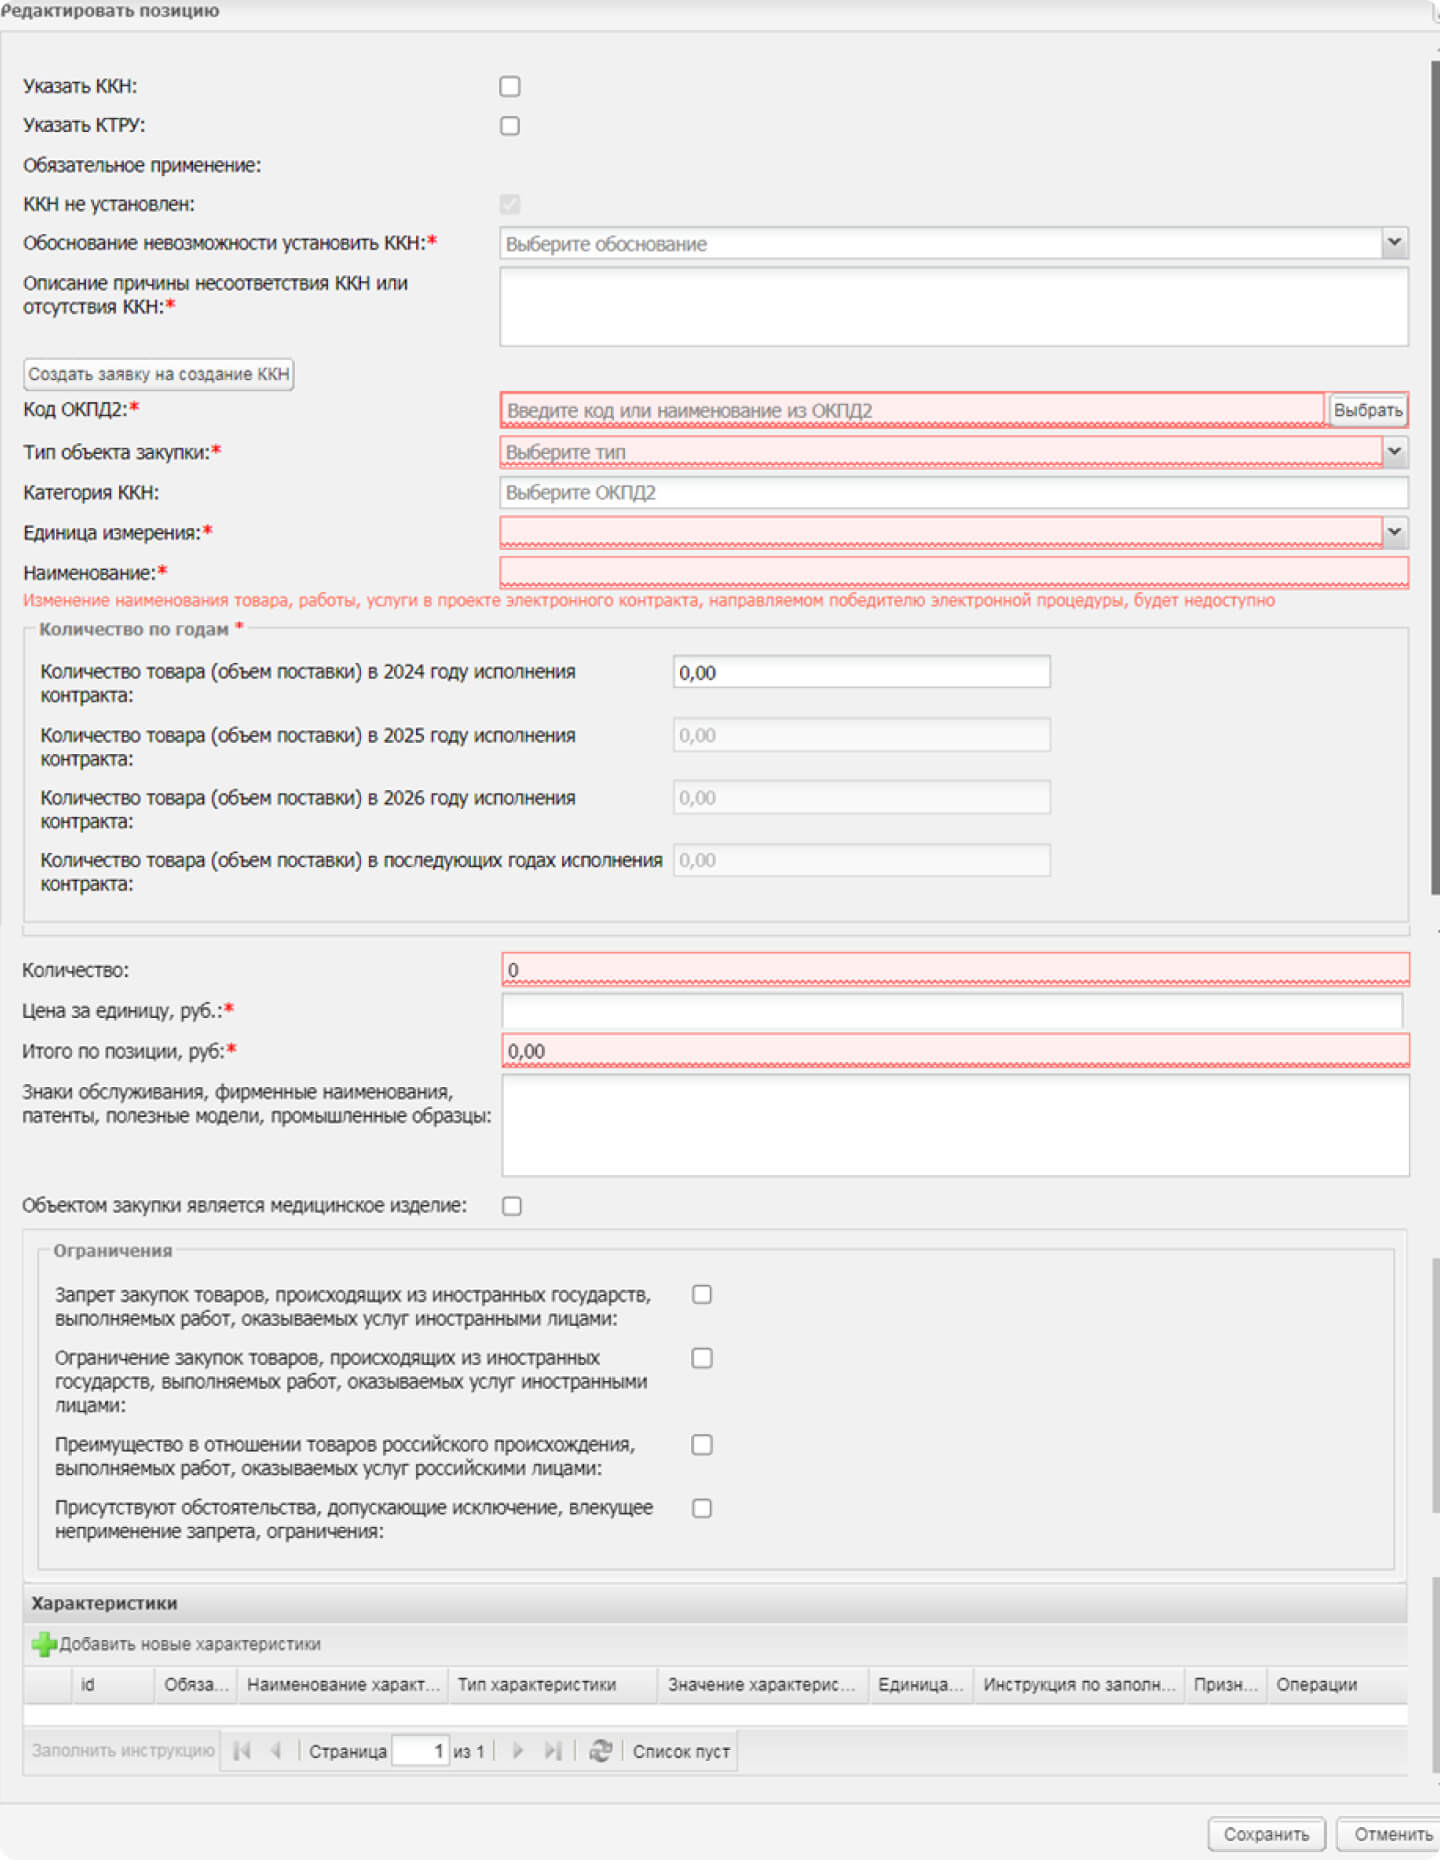The width and height of the screenshot is (1440, 1860).
Task: Click the 'Операции' column header
Action: pos(1337,1685)
